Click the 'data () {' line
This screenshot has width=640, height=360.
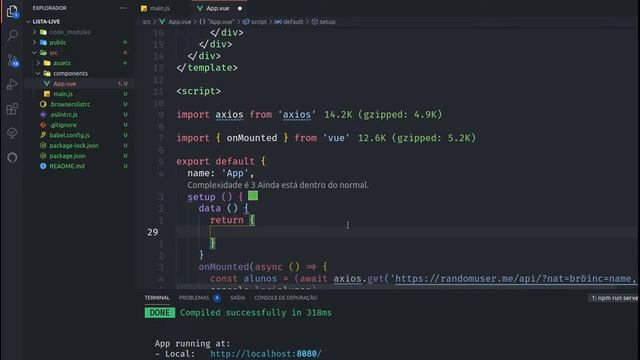223,208
